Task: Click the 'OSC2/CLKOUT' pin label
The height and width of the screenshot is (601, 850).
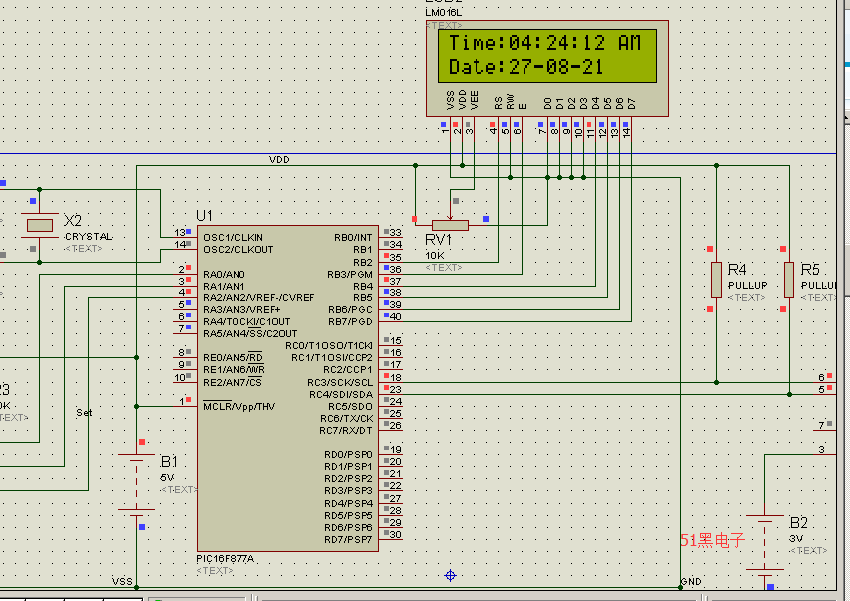Action: (238, 249)
